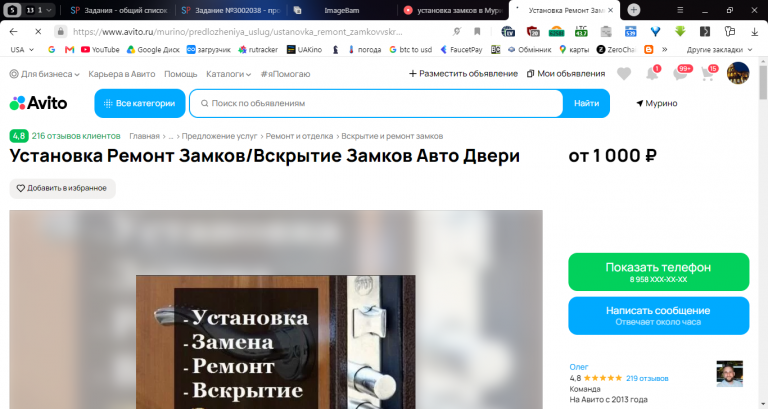
Task: Show hidden bookmarks with the double chevron
Action: 665,49
